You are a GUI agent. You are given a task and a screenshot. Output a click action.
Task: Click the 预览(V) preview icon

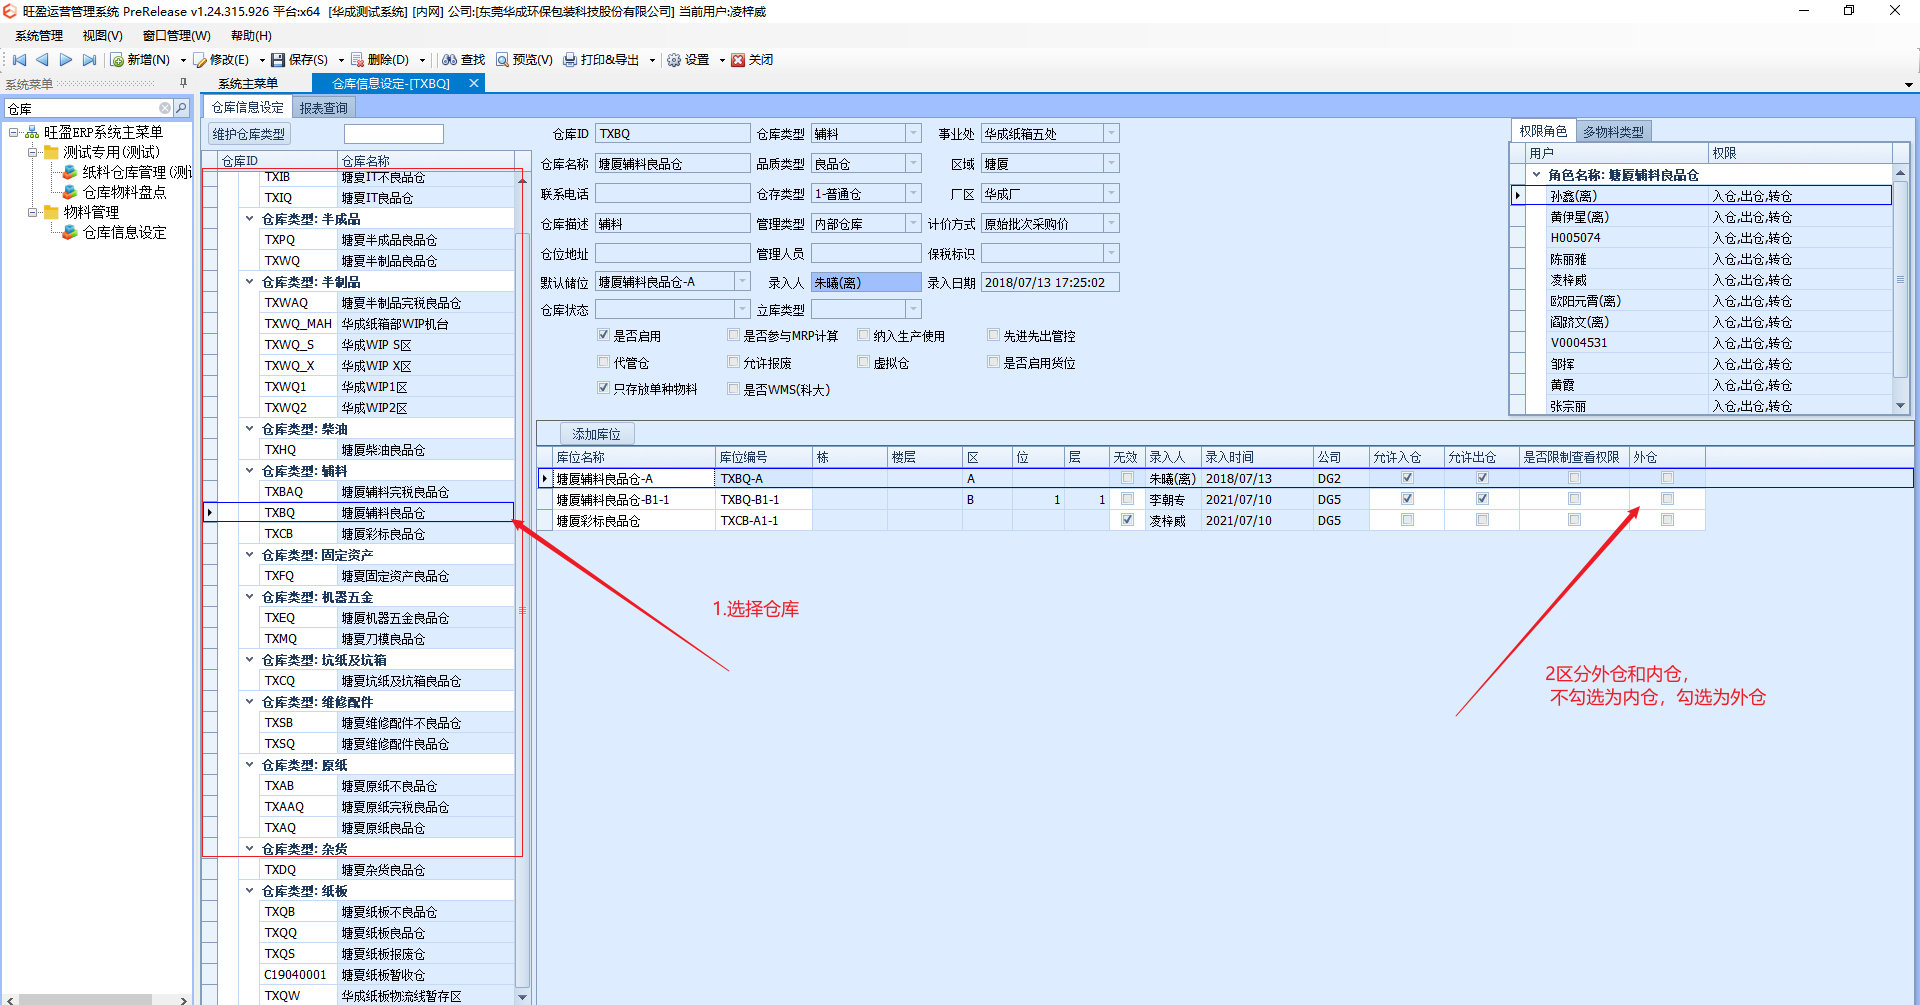pos(502,60)
